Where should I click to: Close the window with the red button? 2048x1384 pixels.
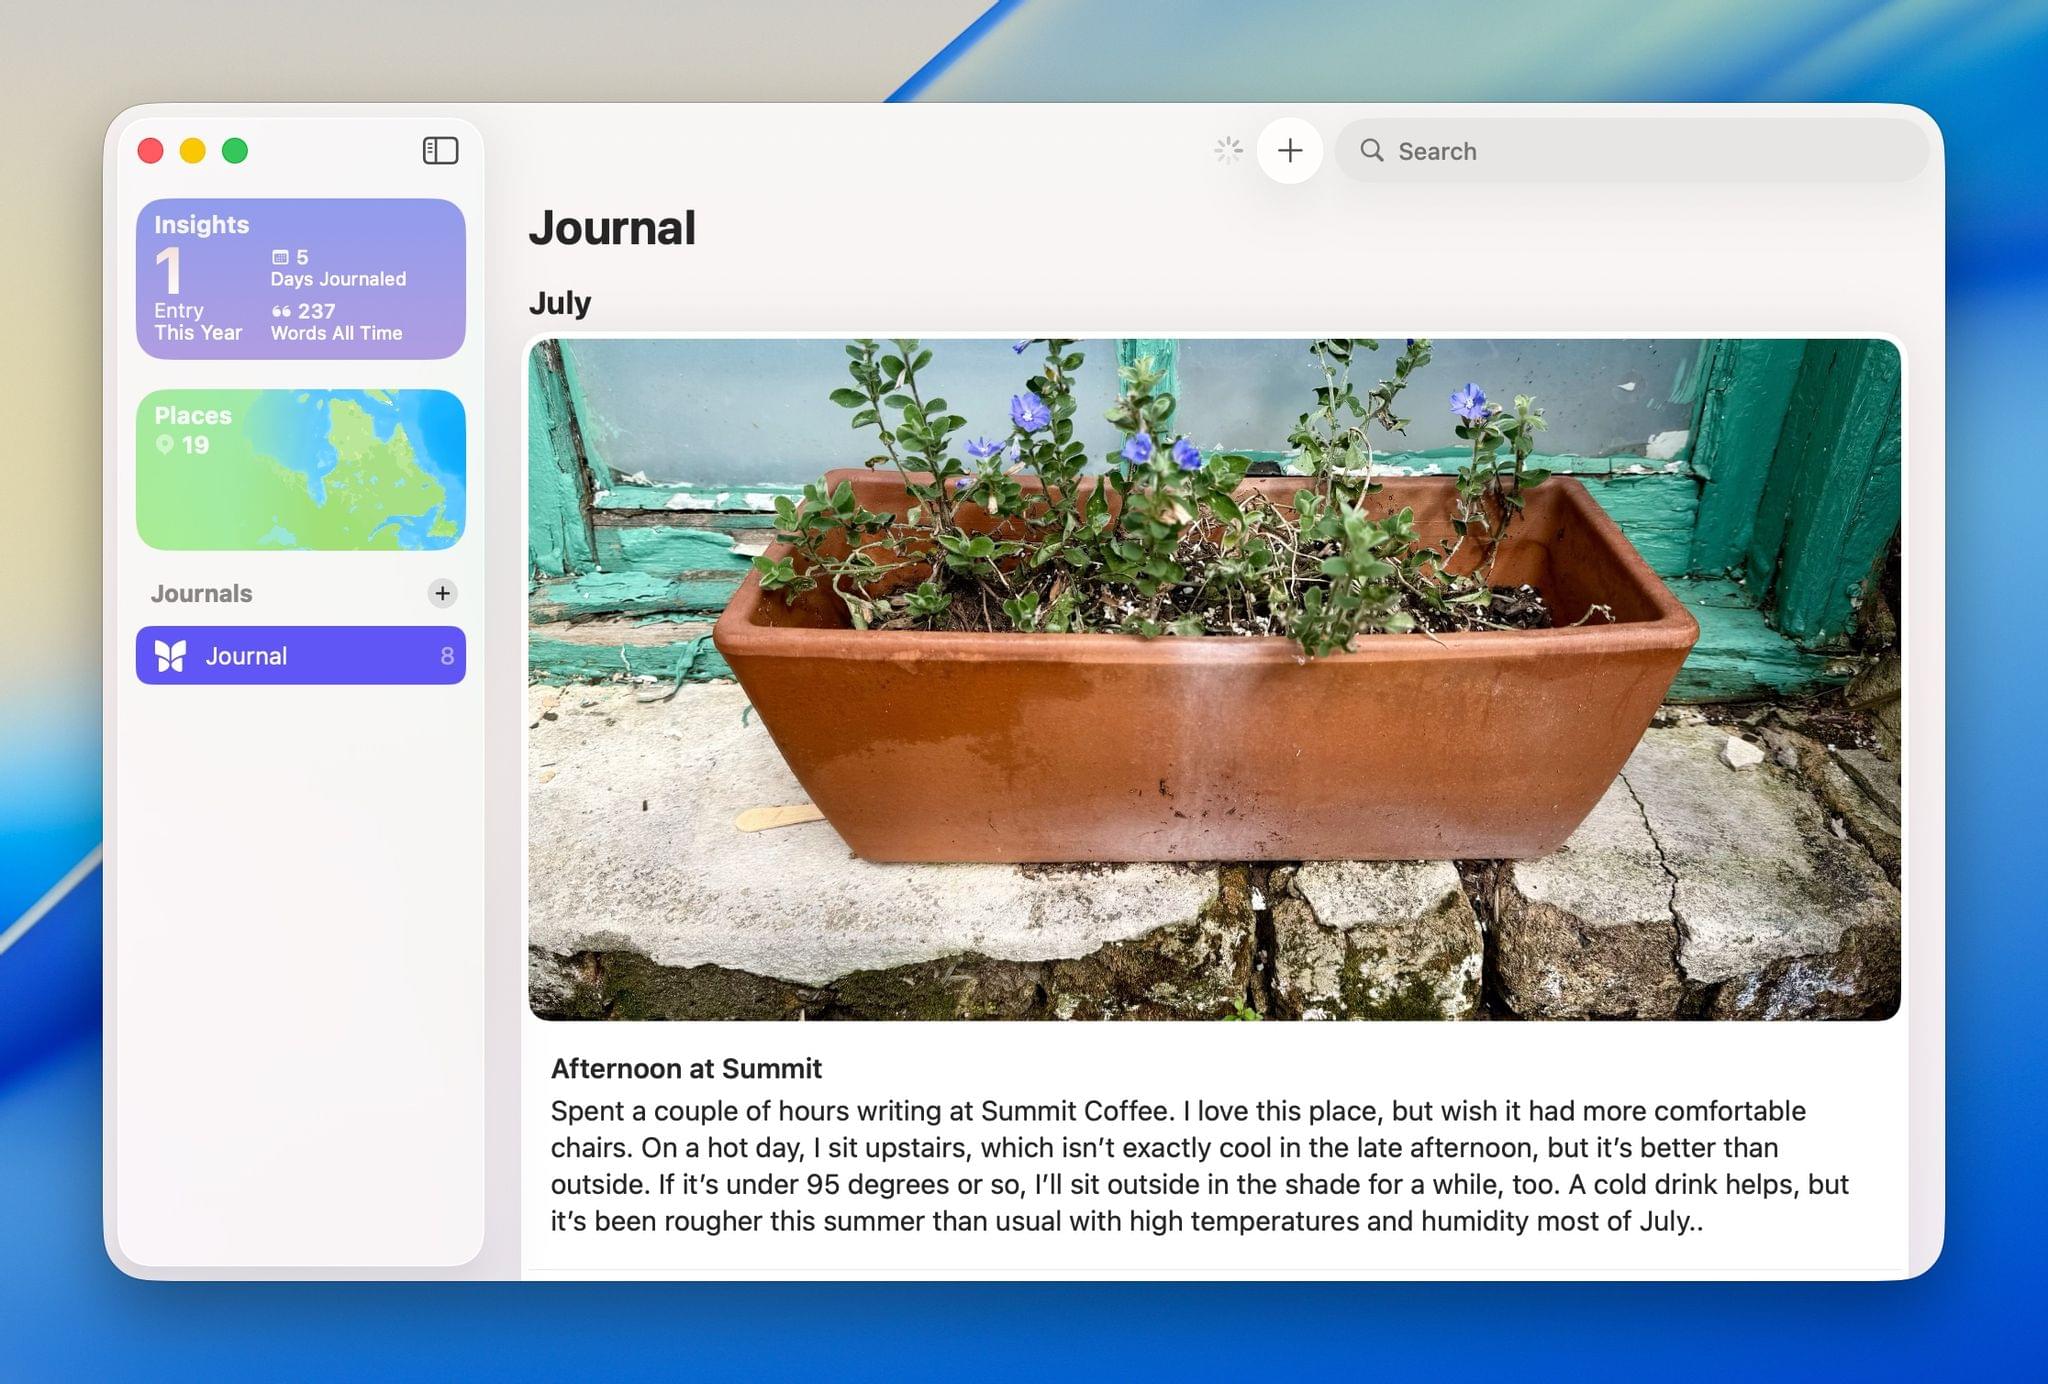coord(151,151)
